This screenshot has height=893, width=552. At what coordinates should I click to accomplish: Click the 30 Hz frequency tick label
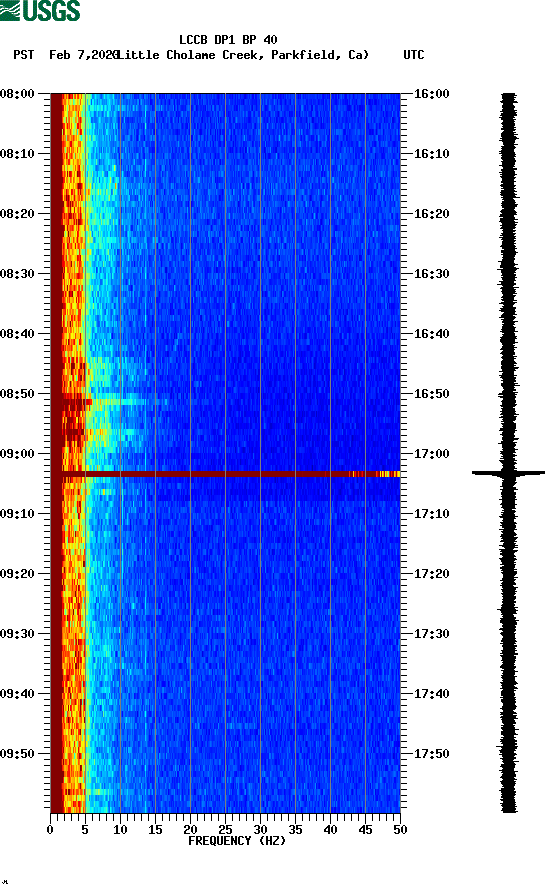[x=260, y=830]
